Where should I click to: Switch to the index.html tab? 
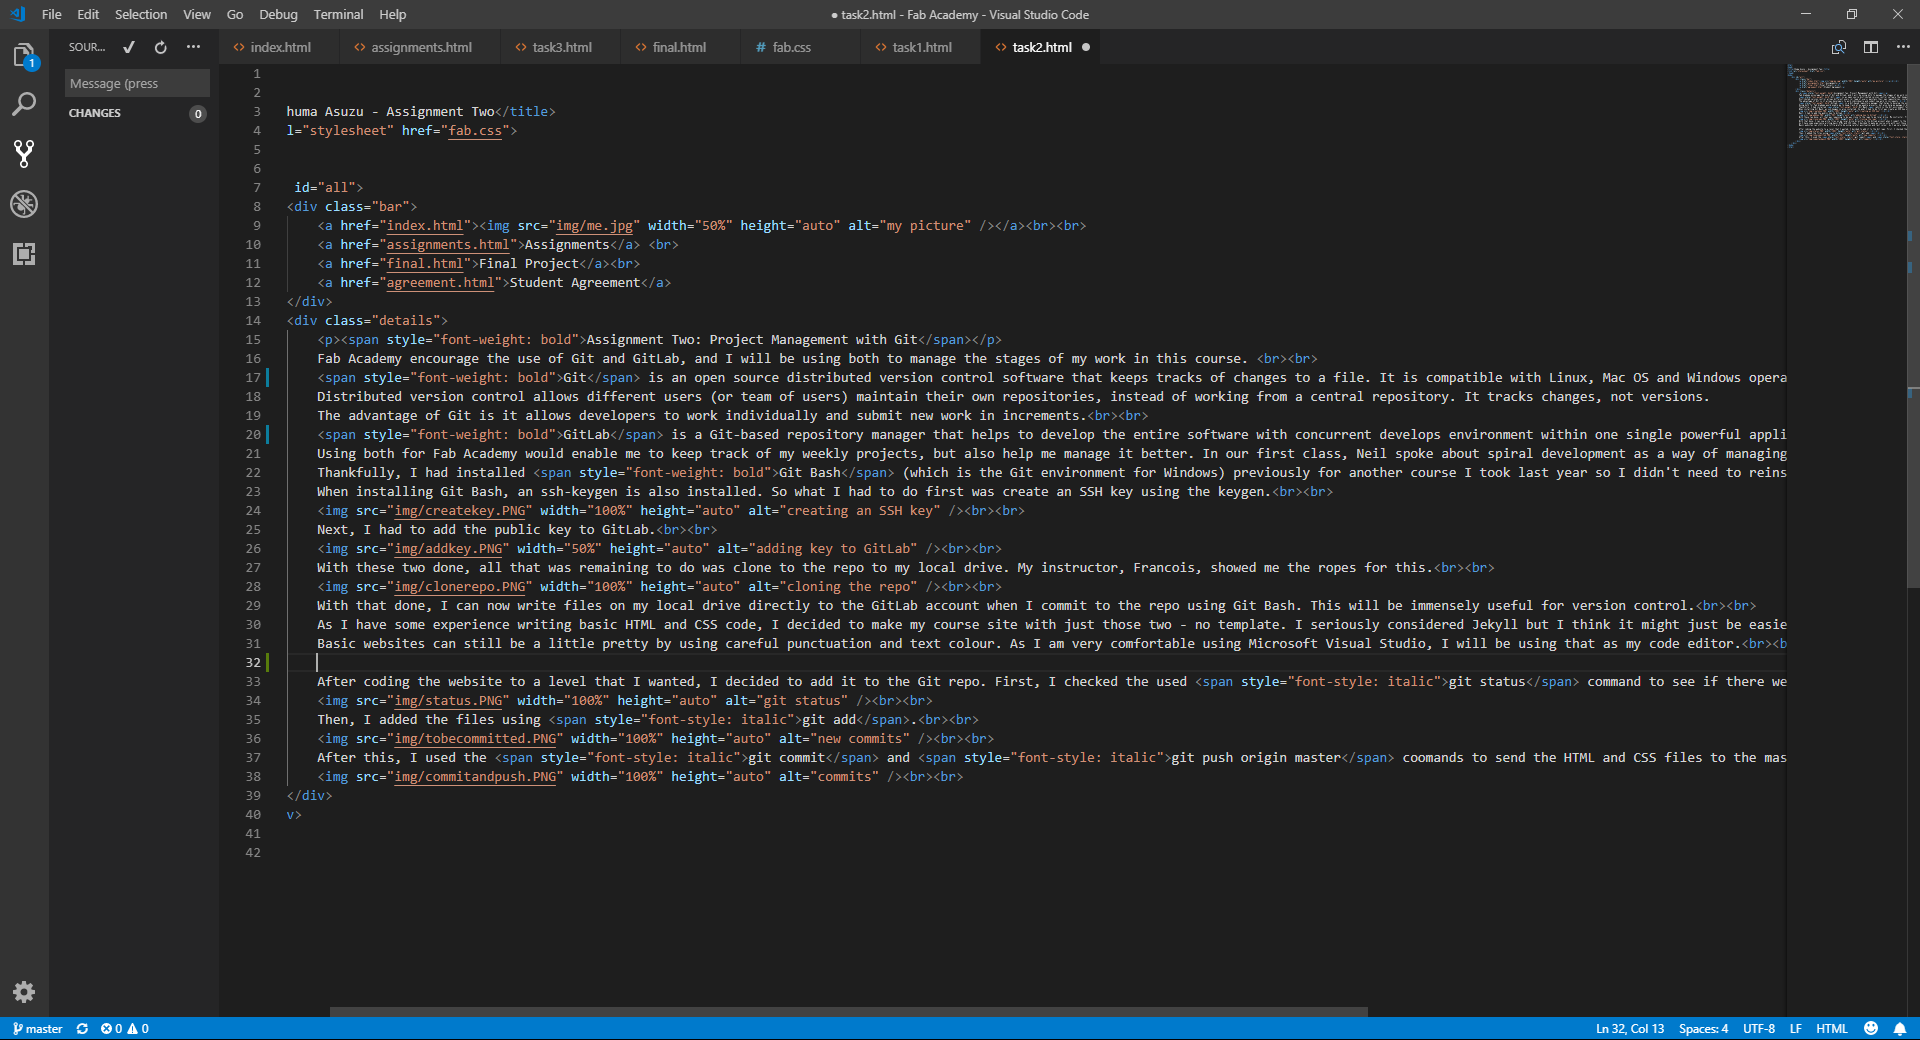(x=279, y=47)
